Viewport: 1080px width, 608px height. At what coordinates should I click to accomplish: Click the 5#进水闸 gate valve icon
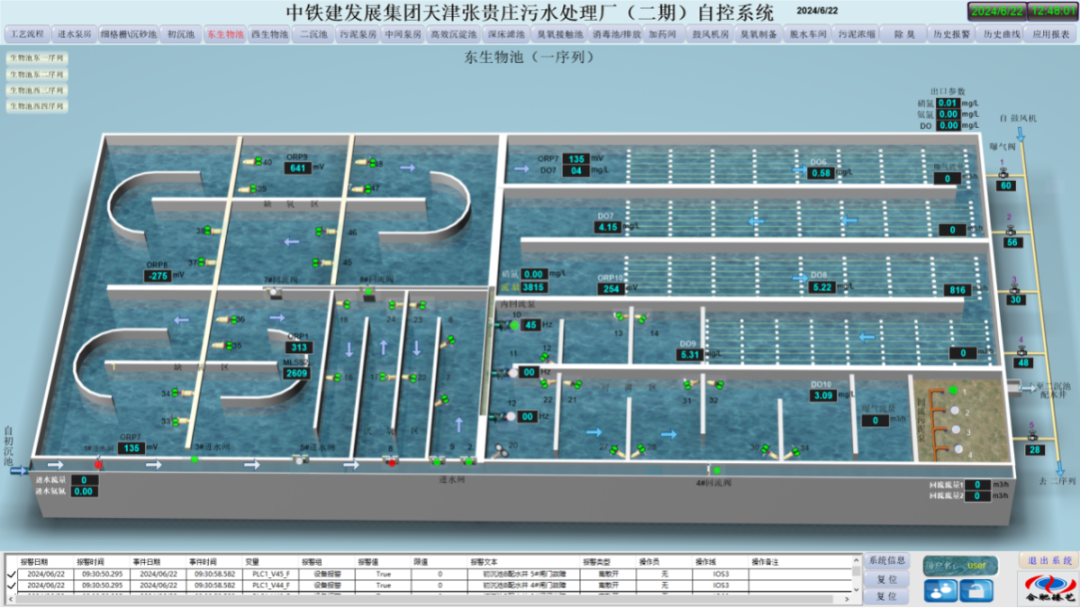[301, 460]
